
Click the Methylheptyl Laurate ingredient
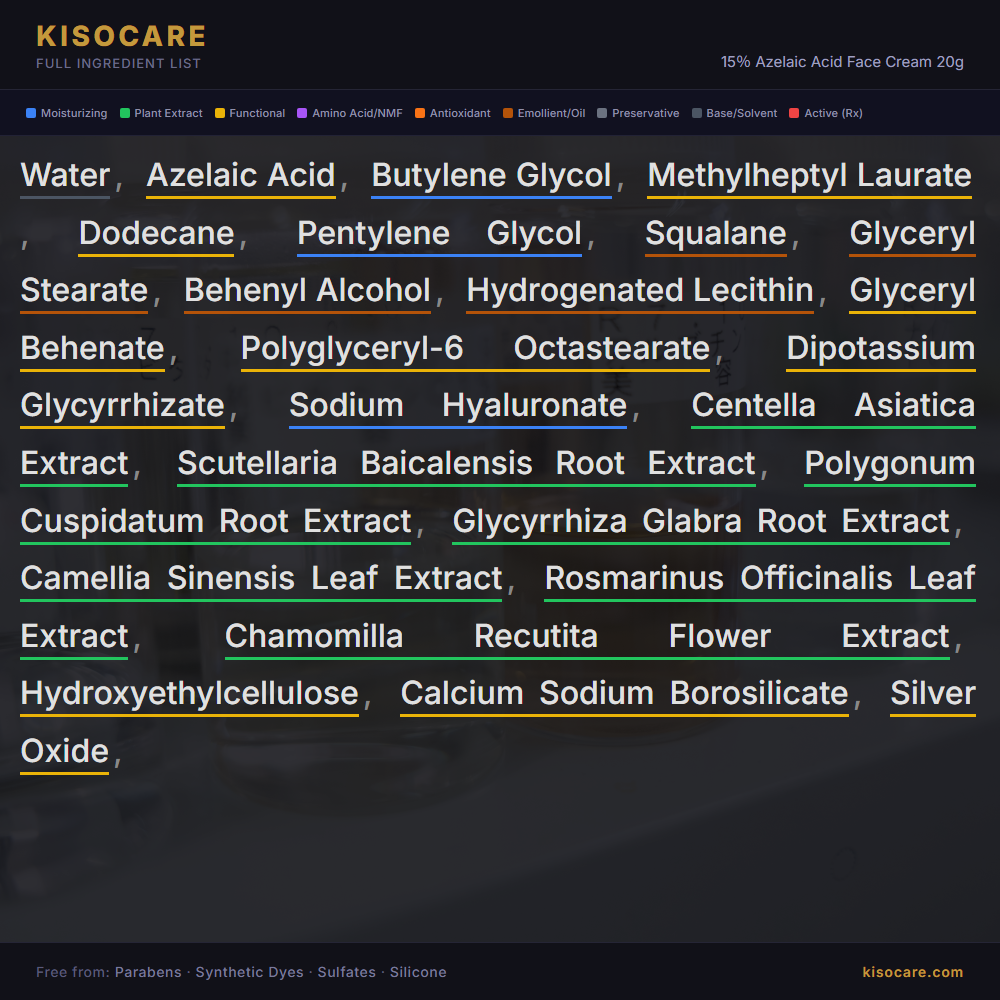click(x=809, y=176)
